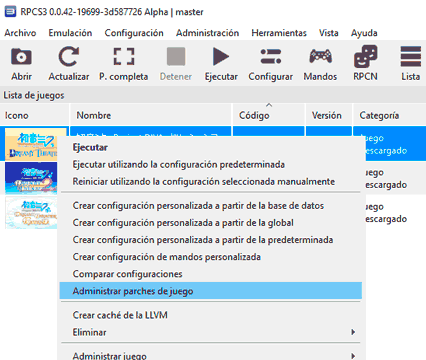Select the Dreamy Theater game thumbnail

tap(31, 144)
